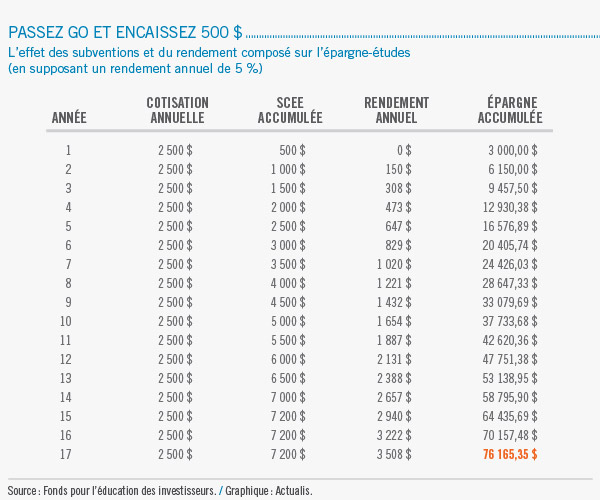600x500 pixels.
Task: Select the savings amount 24 426,03 $
Action: (508, 264)
